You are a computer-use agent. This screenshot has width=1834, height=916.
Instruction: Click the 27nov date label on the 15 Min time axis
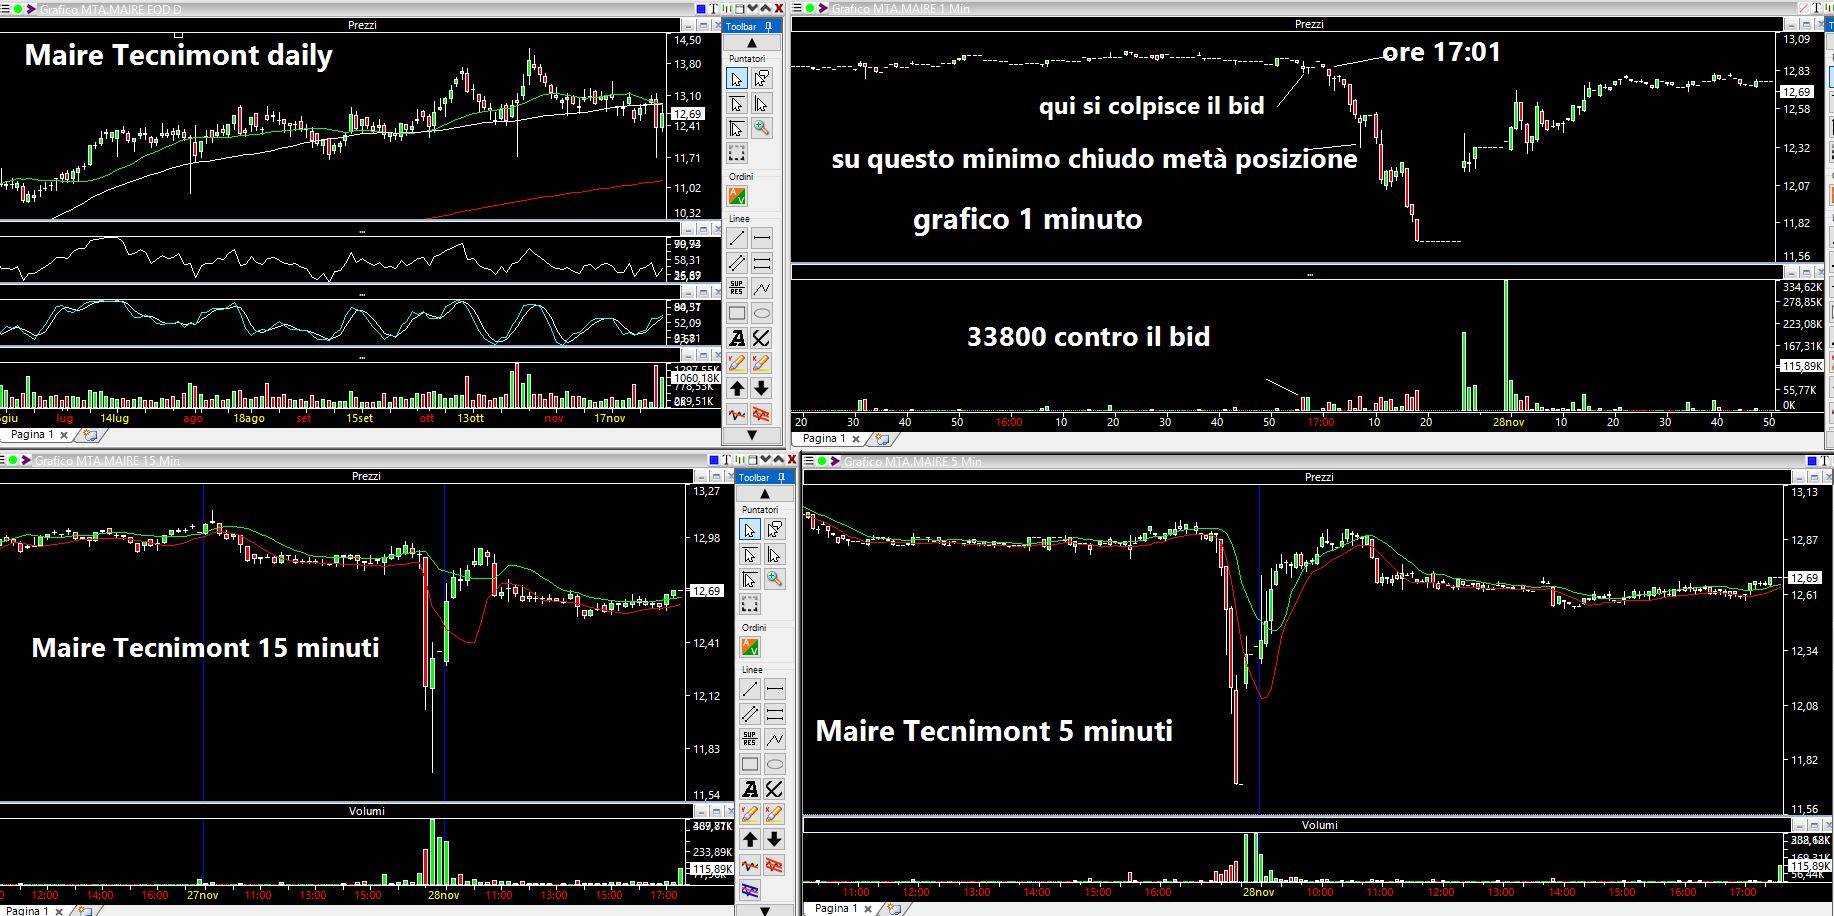point(203,895)
